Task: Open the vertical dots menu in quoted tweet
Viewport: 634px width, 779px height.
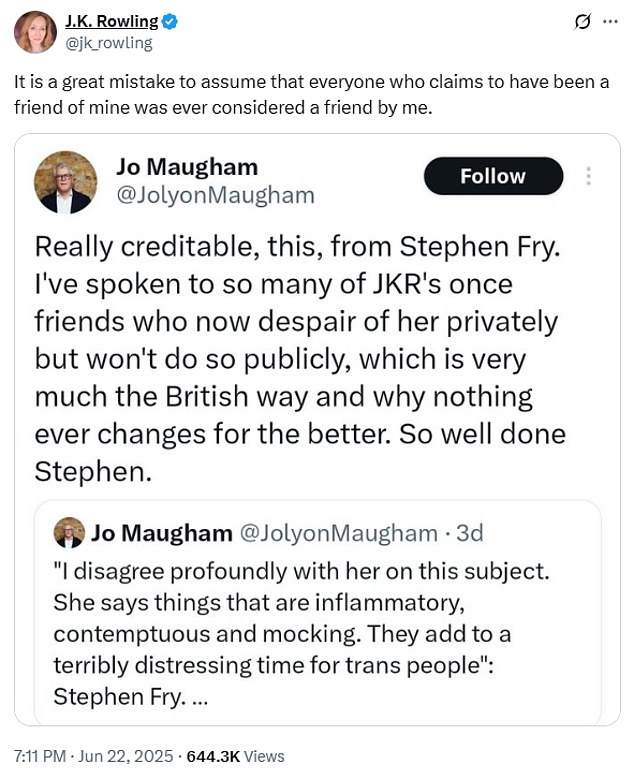Action: tap(589, 176)
